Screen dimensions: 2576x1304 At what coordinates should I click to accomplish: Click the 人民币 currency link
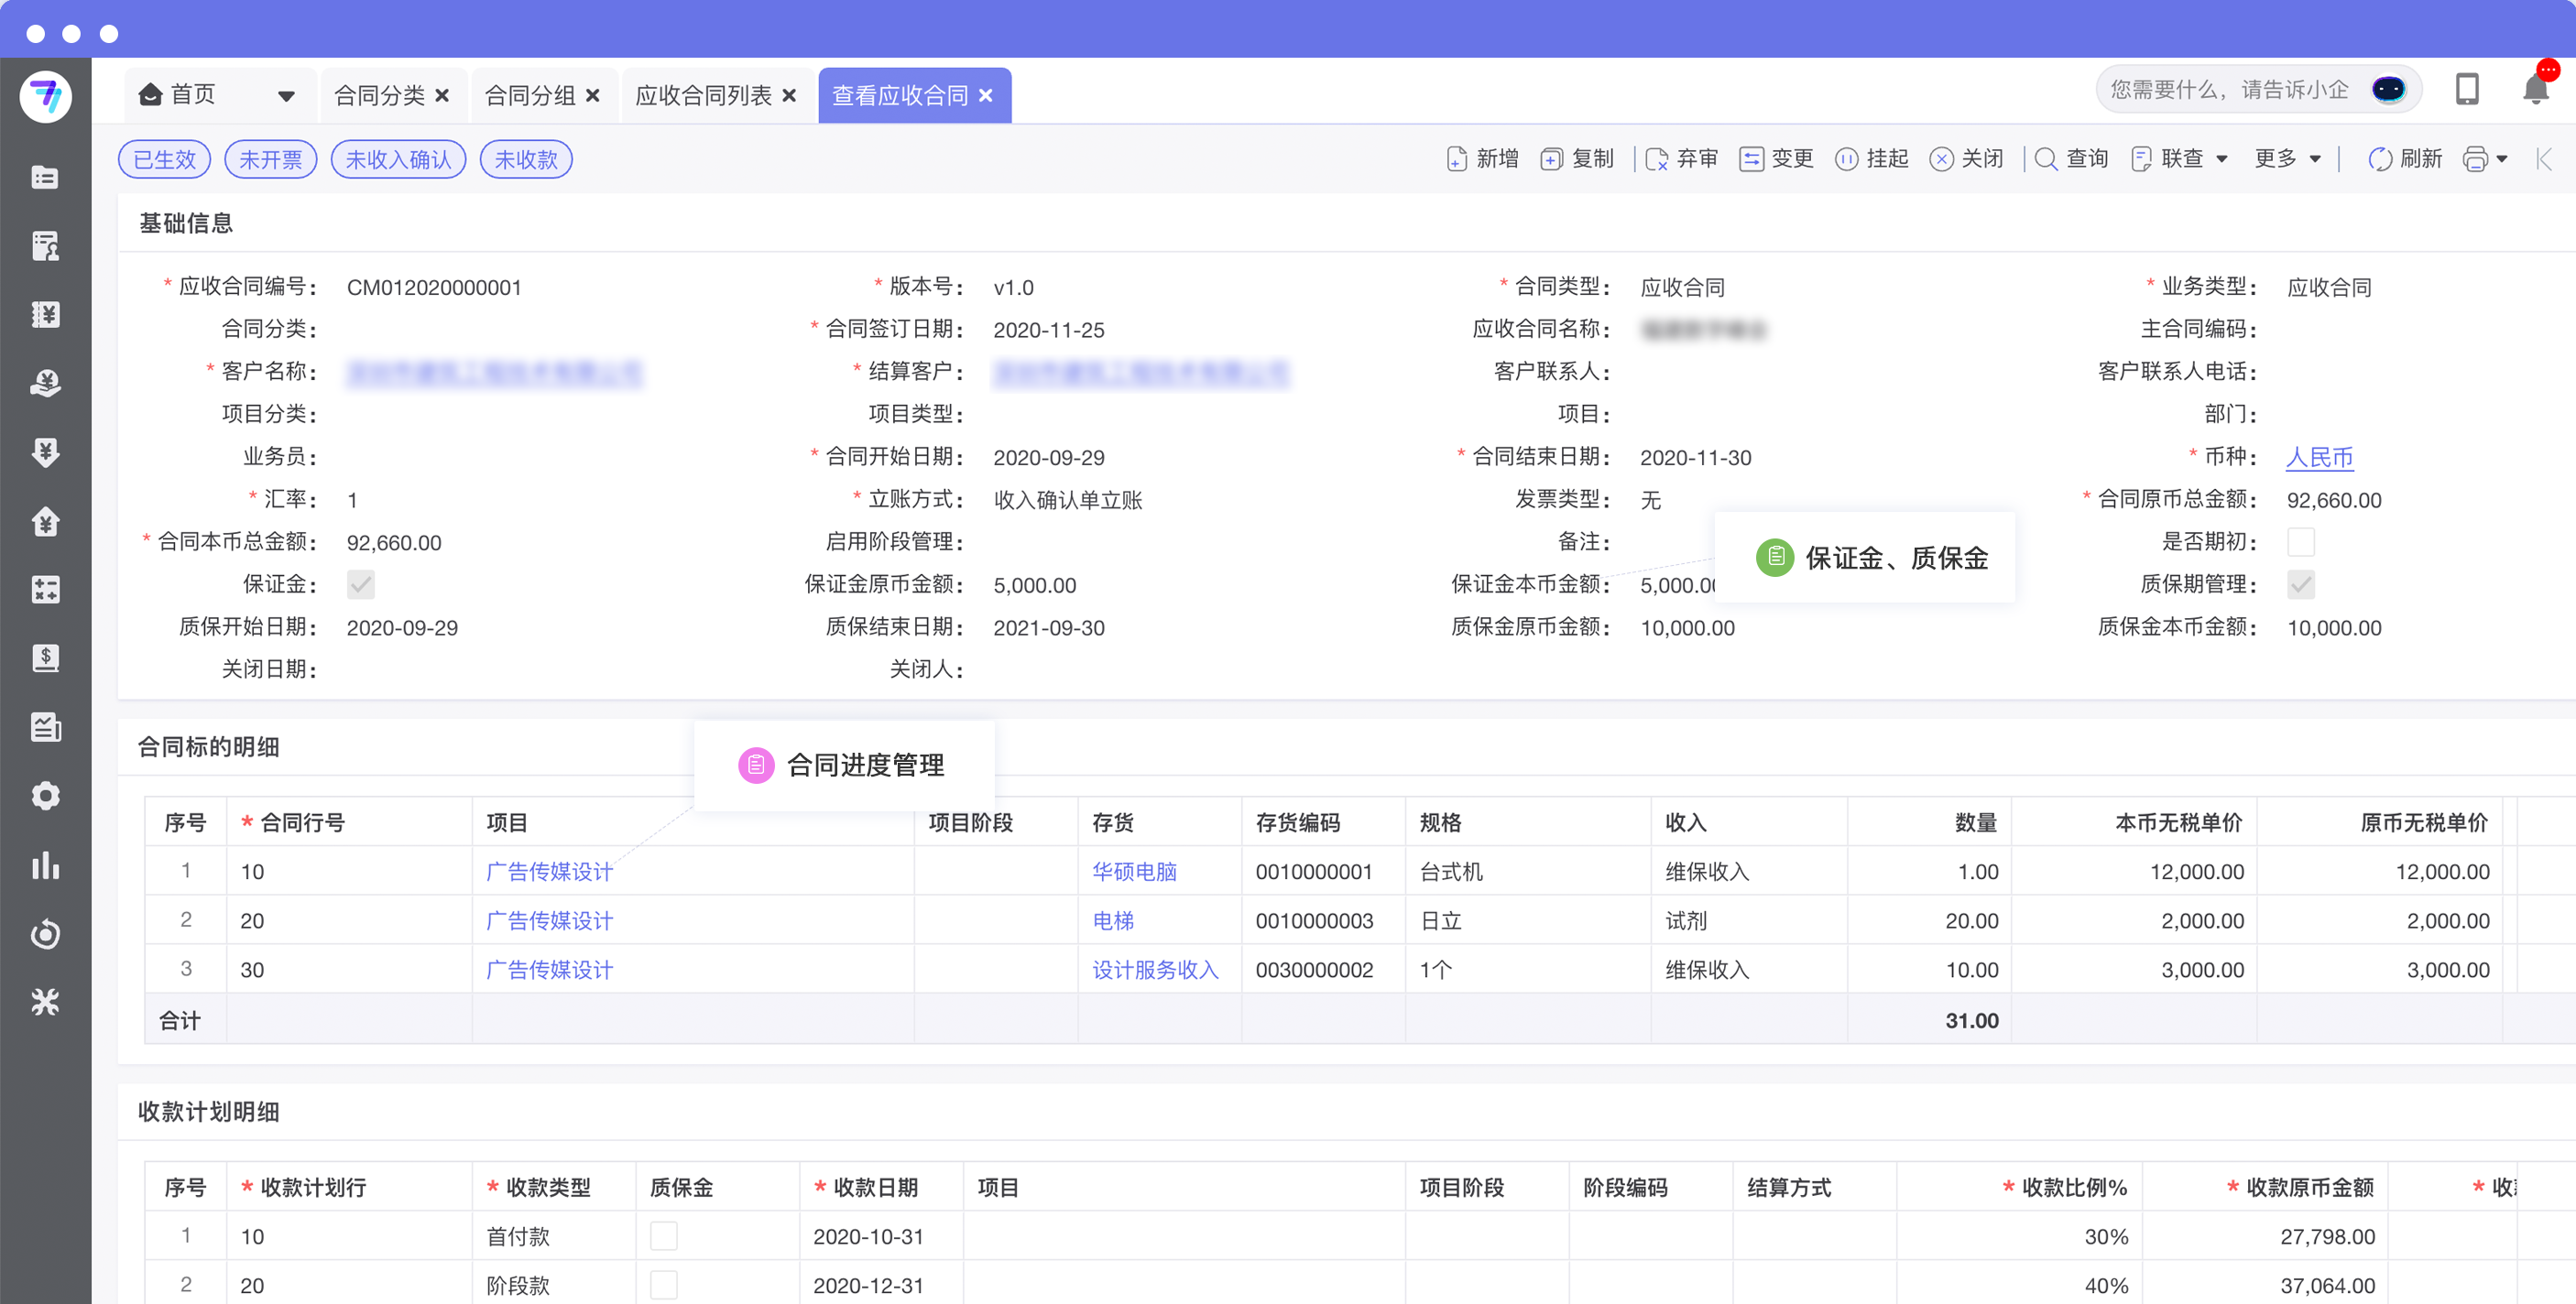[x=2319, y=457]
